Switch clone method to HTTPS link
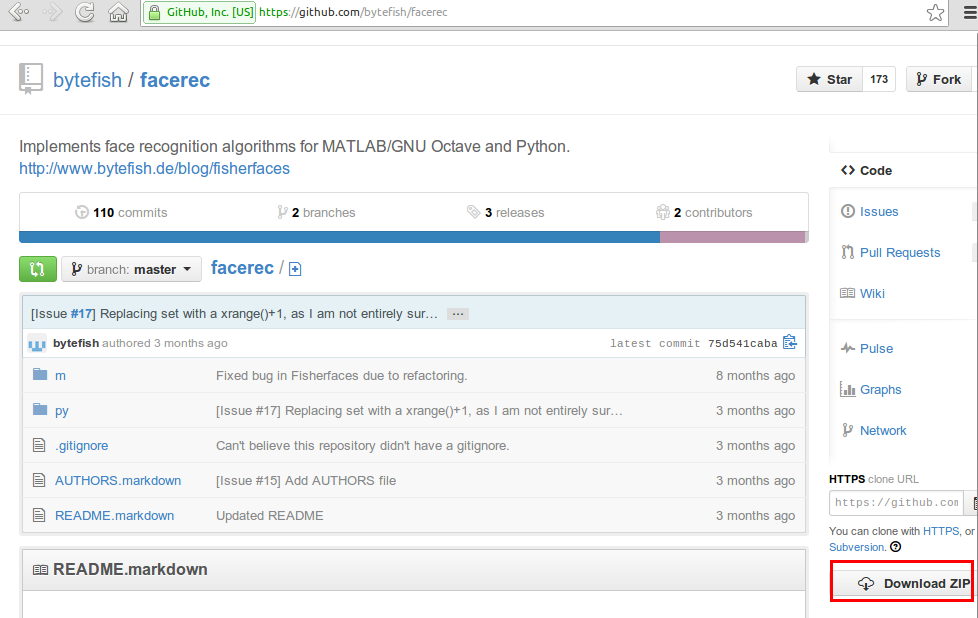This screenshot has height=618, width=978. point(941,531)
